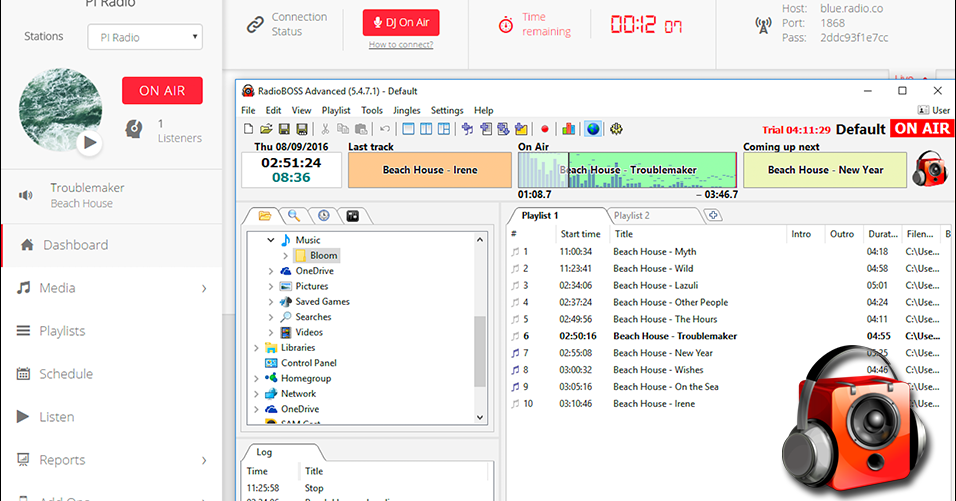Image resolution: width=956 pixels, height=501 pixels.
Task: Click the add playlist page icon
Action: (x=485, y=129)
